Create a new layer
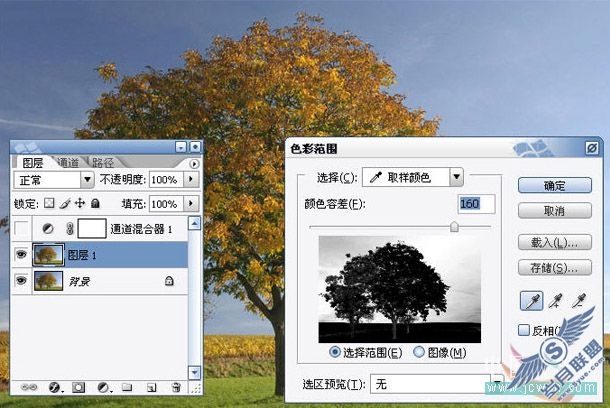Viewport: 610px width, 408px height. [x=151, y=387]
